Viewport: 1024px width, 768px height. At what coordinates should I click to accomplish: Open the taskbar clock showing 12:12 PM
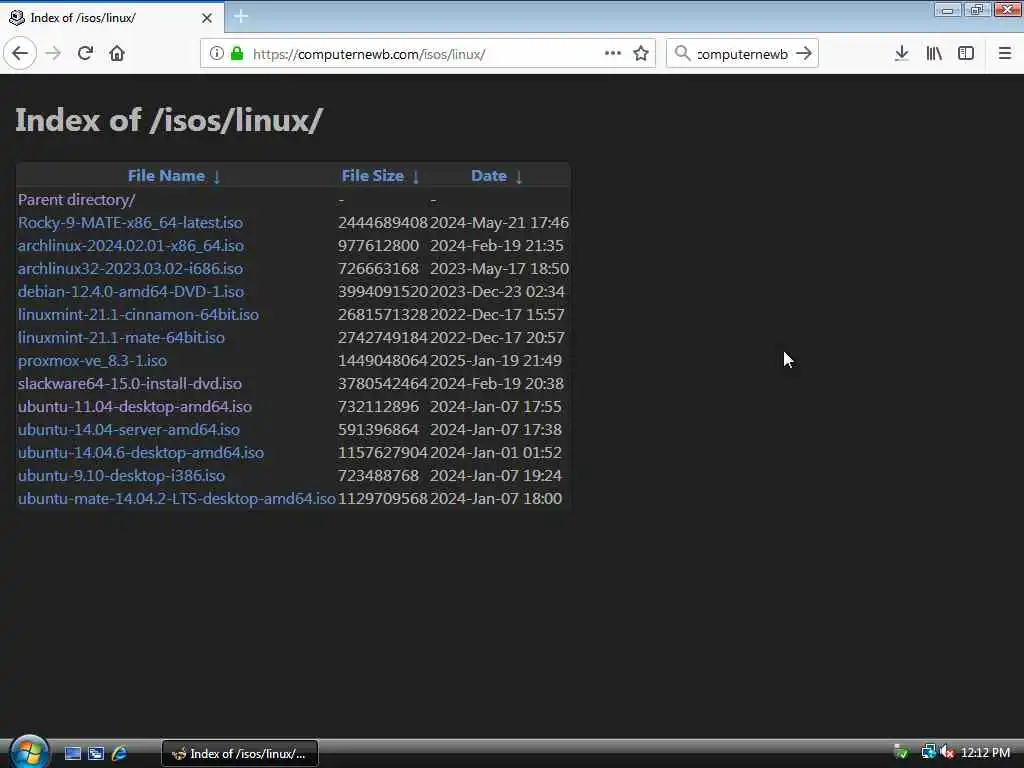[x=985, y=753]
